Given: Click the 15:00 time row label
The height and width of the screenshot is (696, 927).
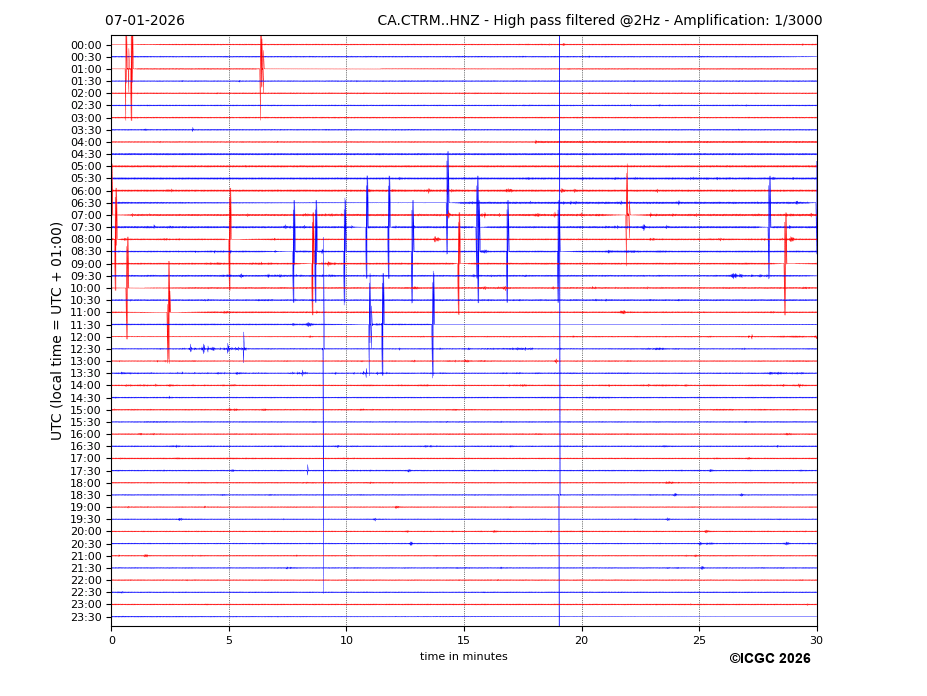Looking at the screenshot, I should click(x=86, y=410).
